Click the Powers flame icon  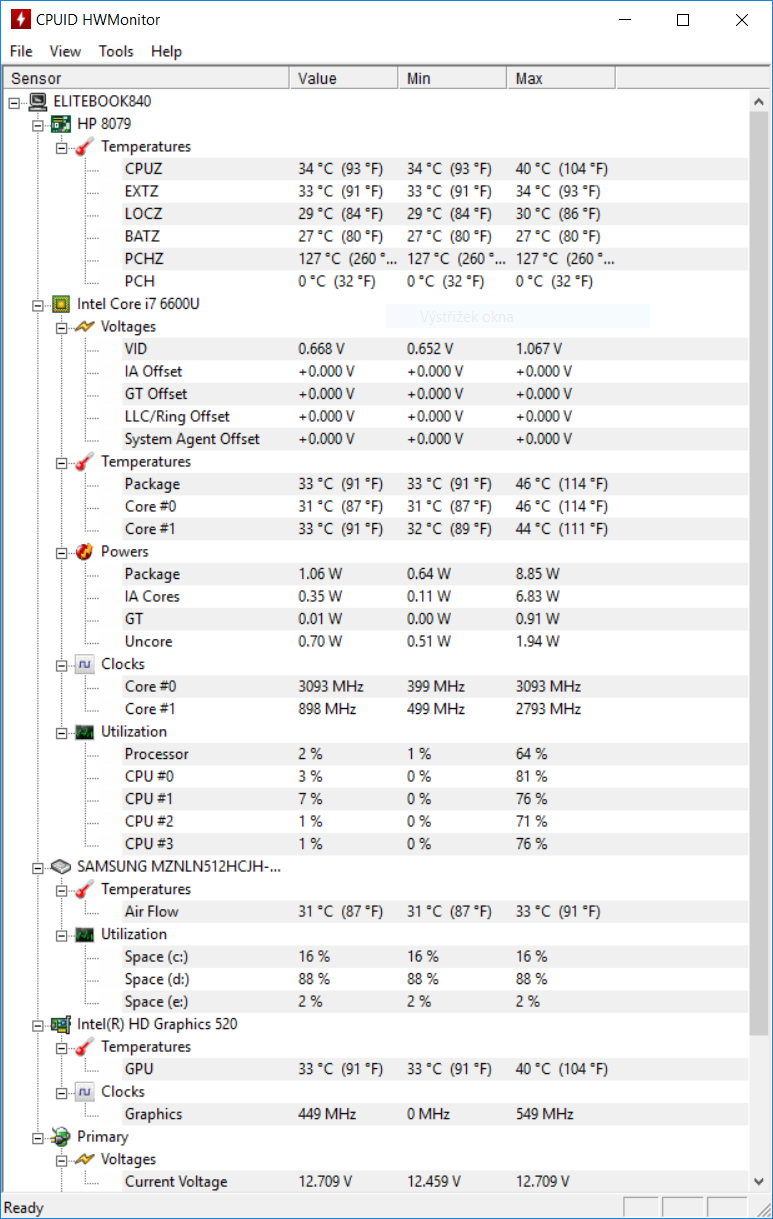(85, 551)
